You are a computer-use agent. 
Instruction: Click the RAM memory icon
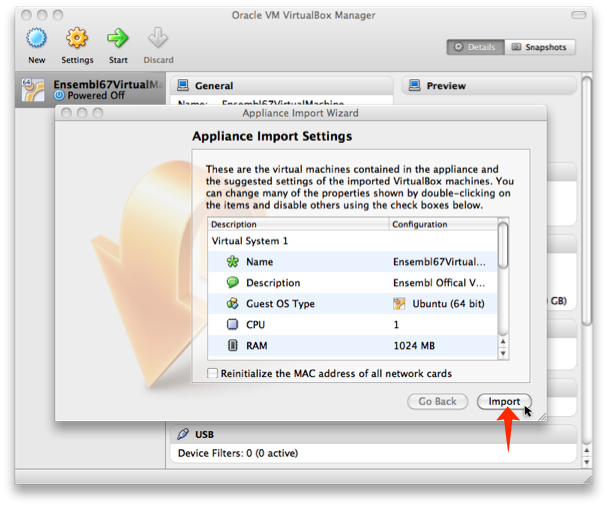232,345
